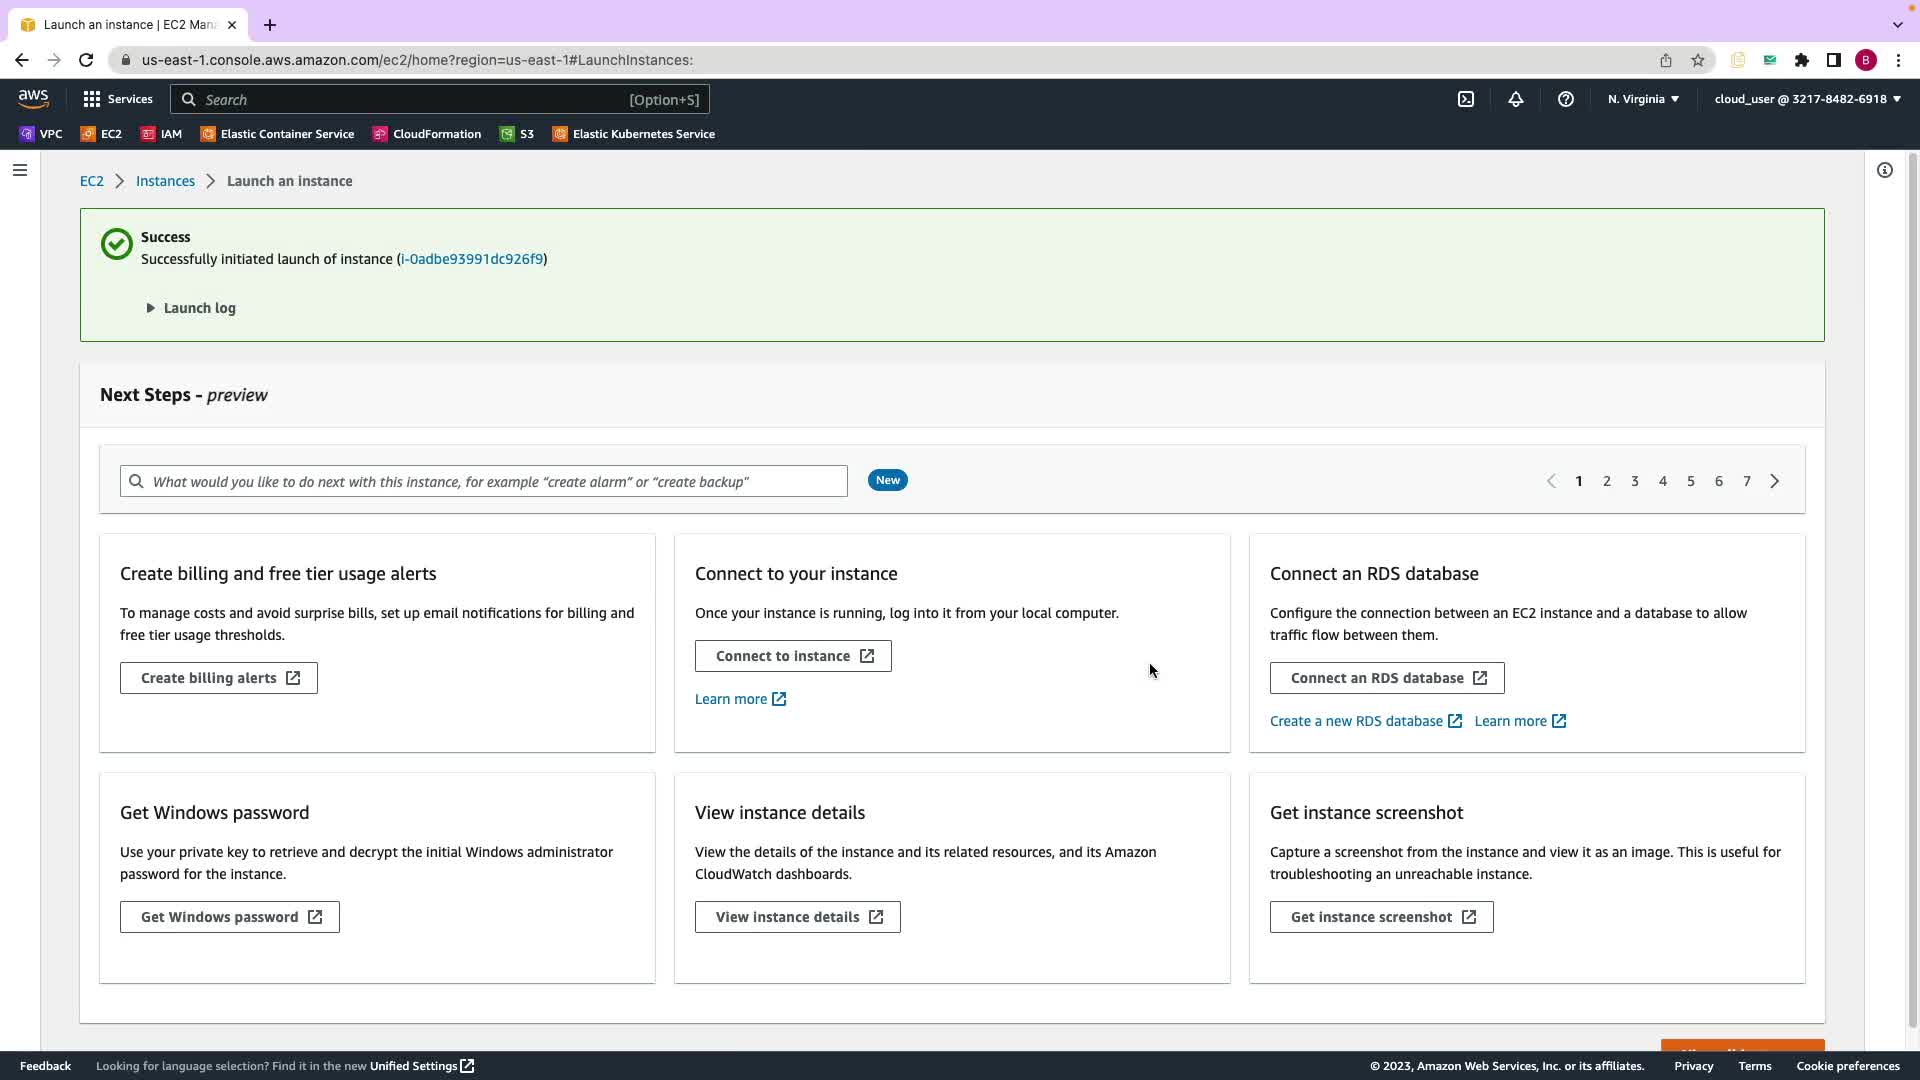This screenshot has width=1920, height=1080.
Task: Open the N. Virginia region dropdown
Action: [1643, 99]
